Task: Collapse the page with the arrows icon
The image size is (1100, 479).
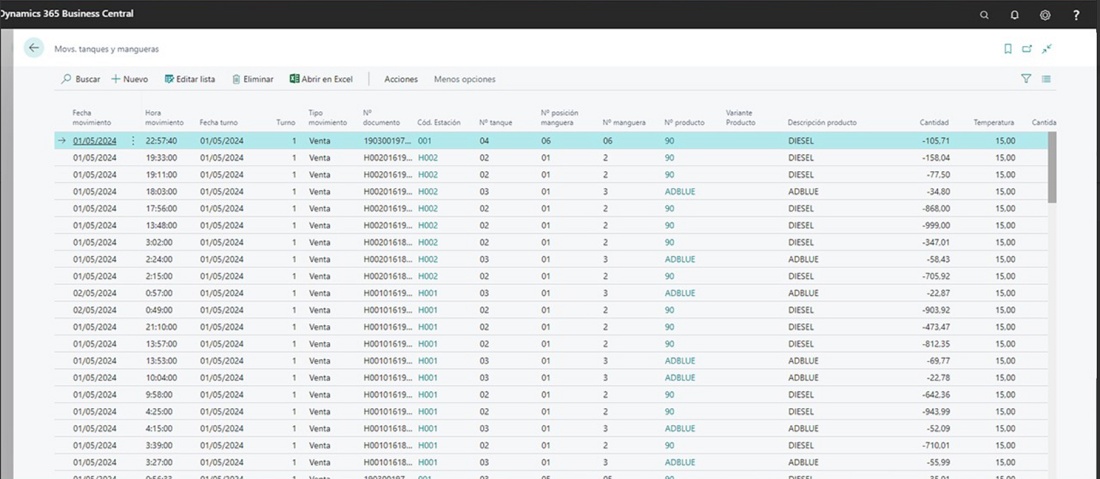Action: [1047, 48]
